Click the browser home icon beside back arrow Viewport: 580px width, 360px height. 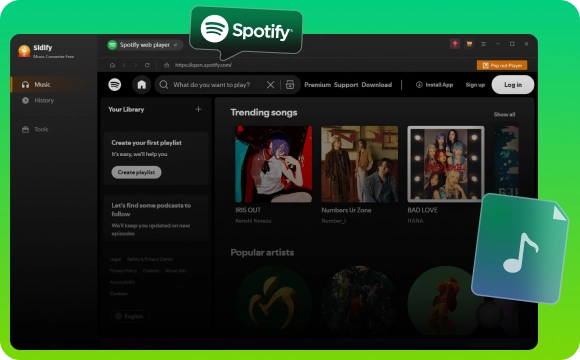[112, 65]
